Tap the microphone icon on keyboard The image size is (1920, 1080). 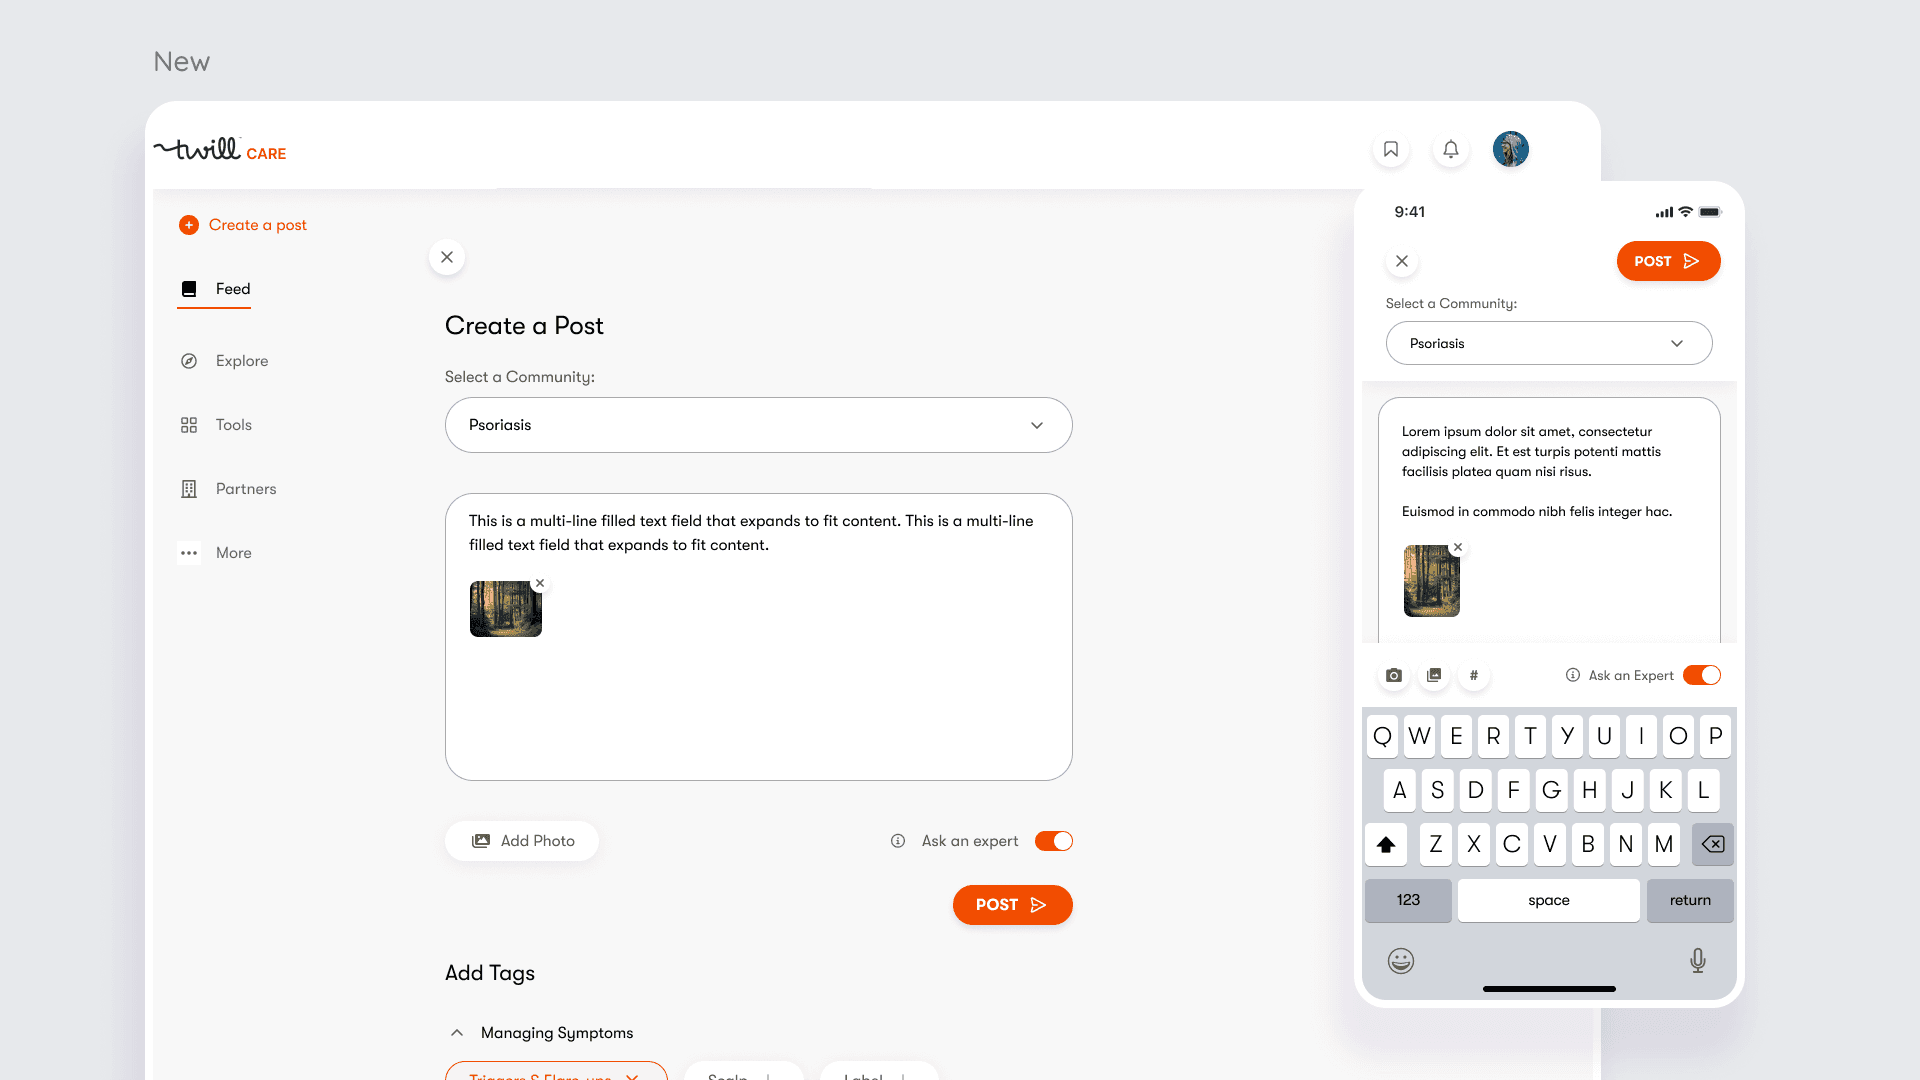1698,961
